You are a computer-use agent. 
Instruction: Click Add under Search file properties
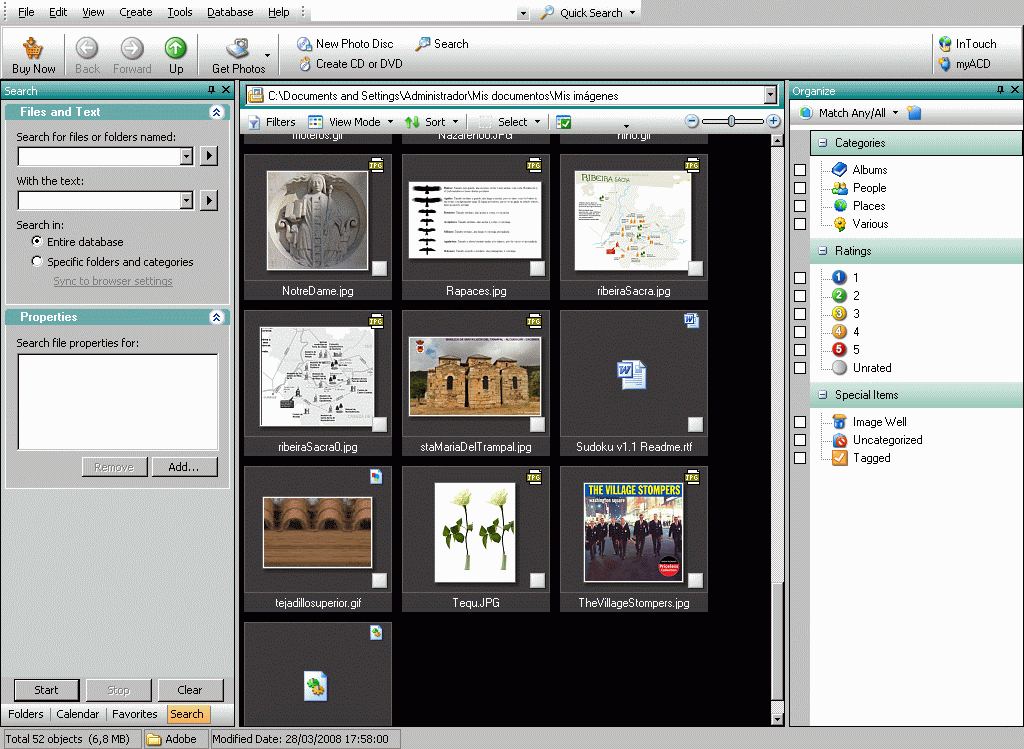(185, 466)
